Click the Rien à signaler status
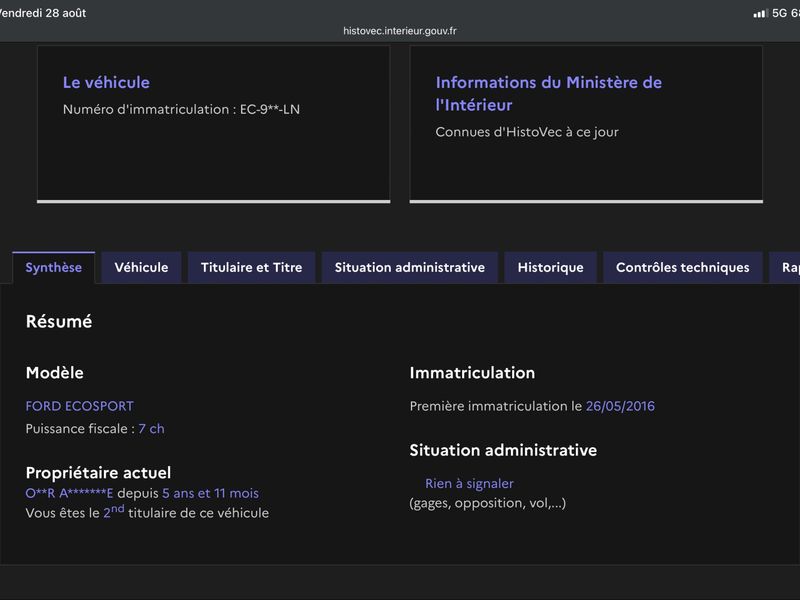Image resolution: width=800 pixels, height=600 pixels. click(469, 484)
